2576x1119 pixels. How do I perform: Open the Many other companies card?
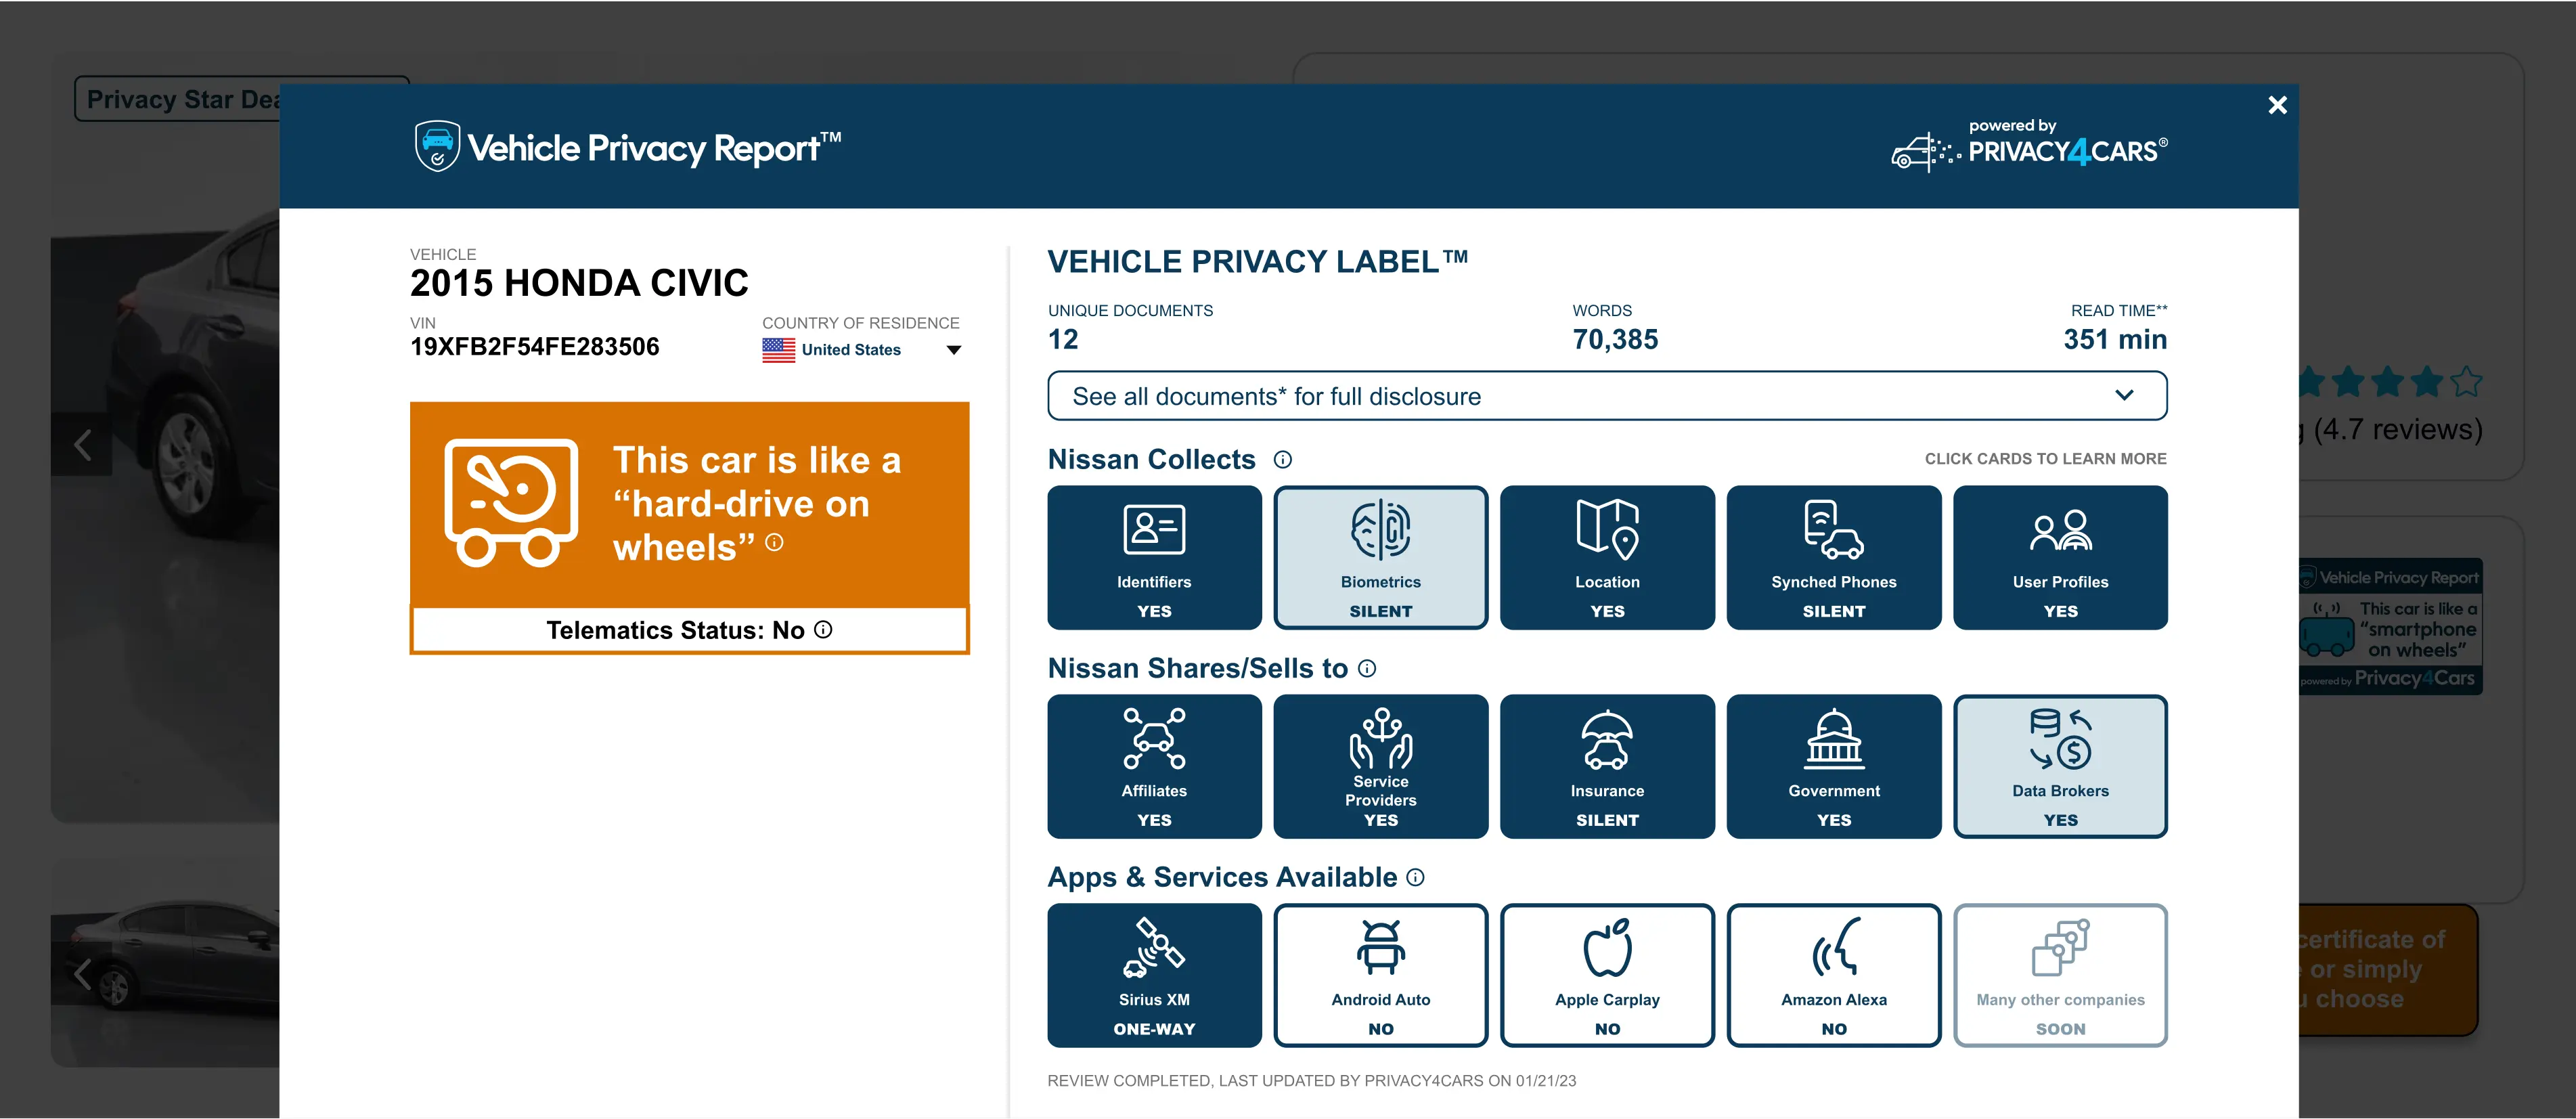tap(2060, 975)
